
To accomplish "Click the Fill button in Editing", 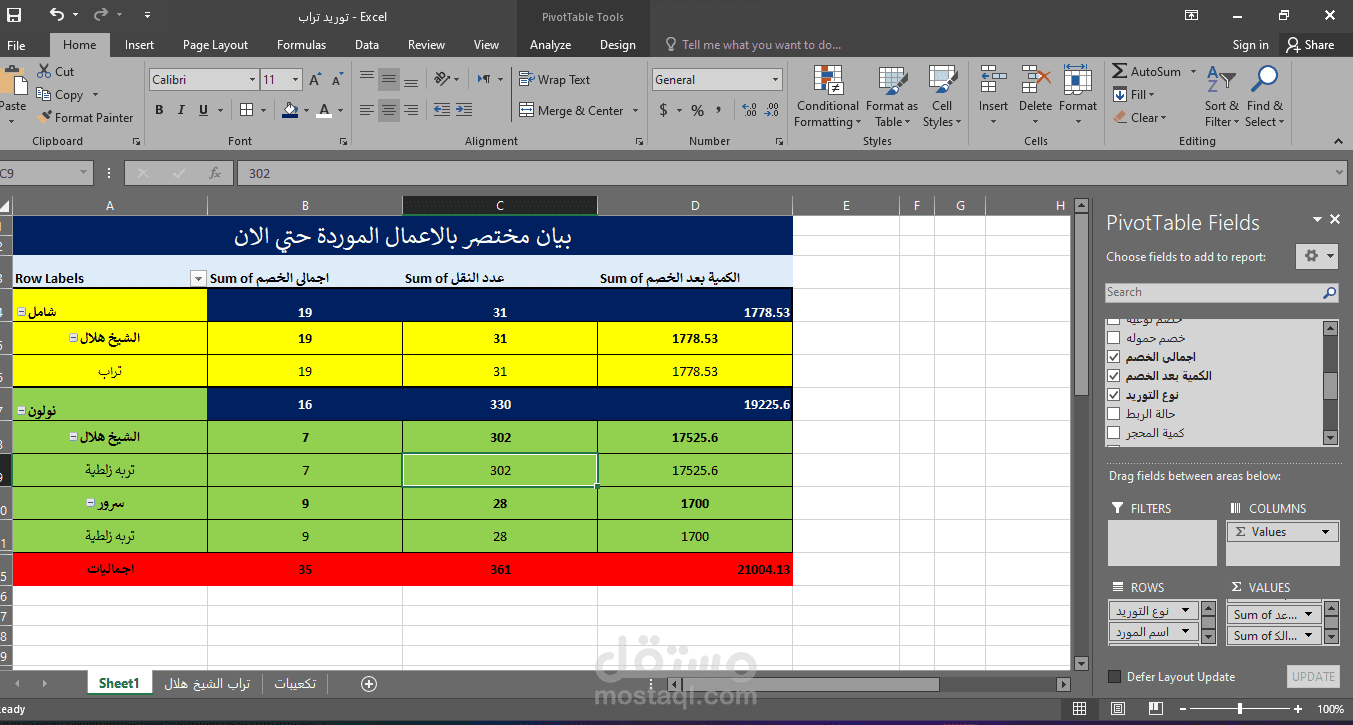I will pos(1133,94).
